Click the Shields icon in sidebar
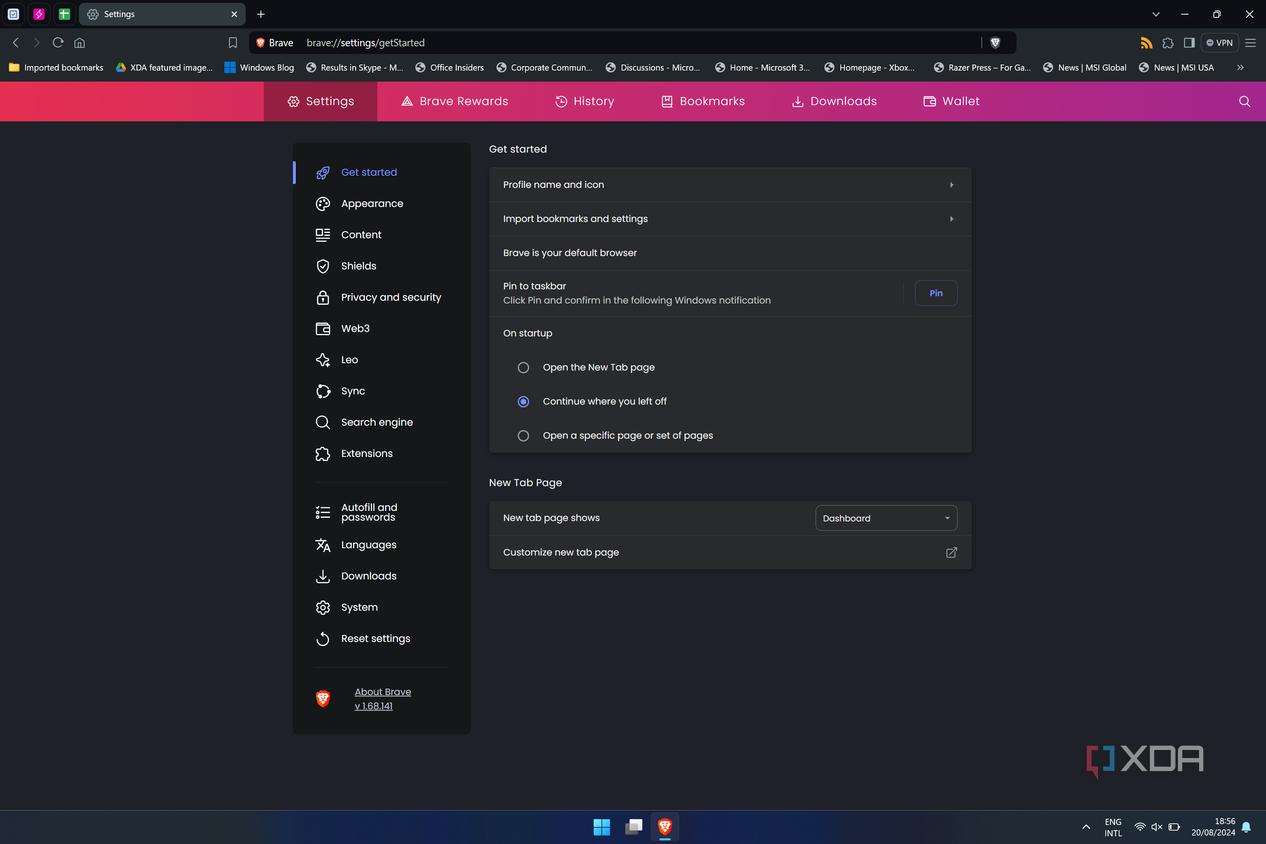This screenshot has height=844, width=1266. [323, 266]
